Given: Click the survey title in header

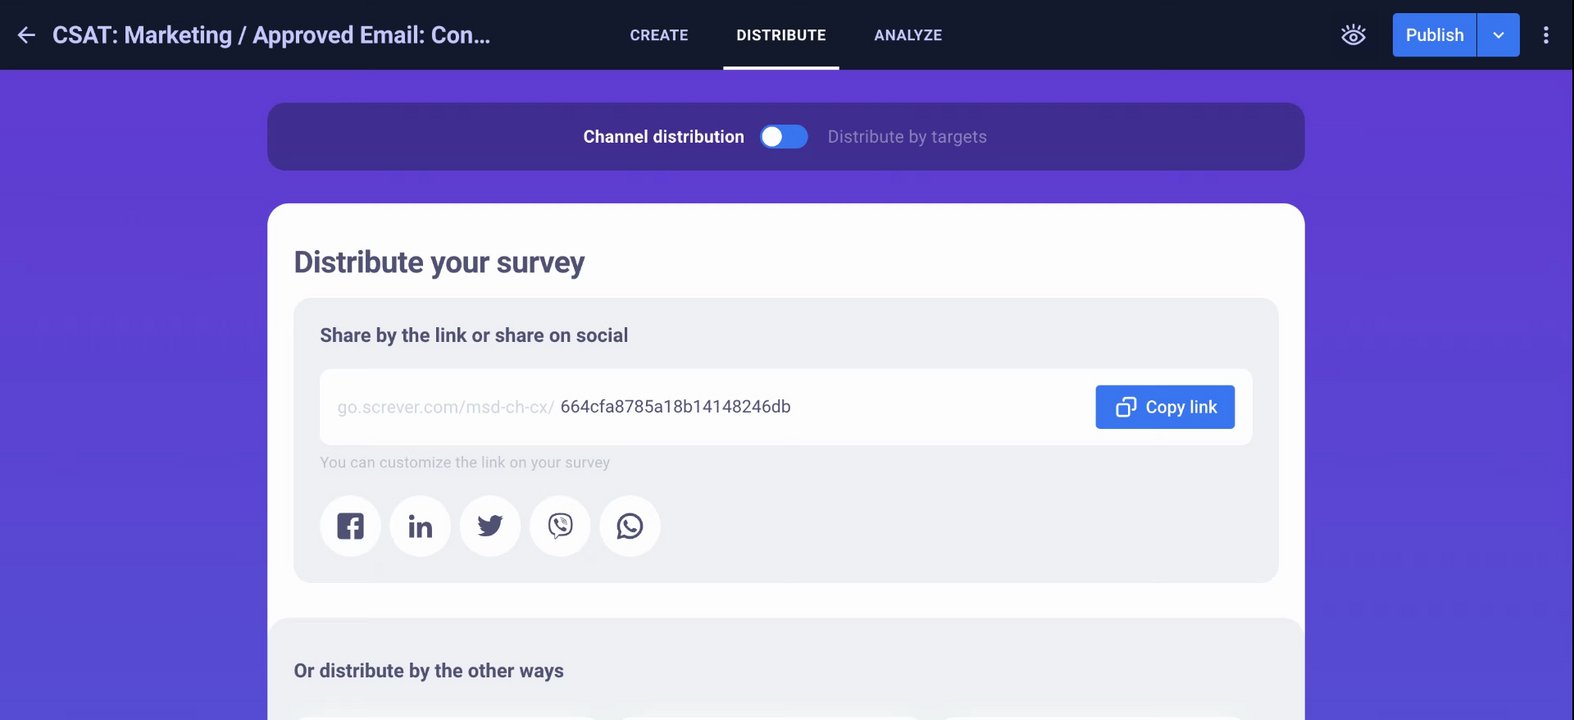Looking at the screenshot, I should click(271, 35).
